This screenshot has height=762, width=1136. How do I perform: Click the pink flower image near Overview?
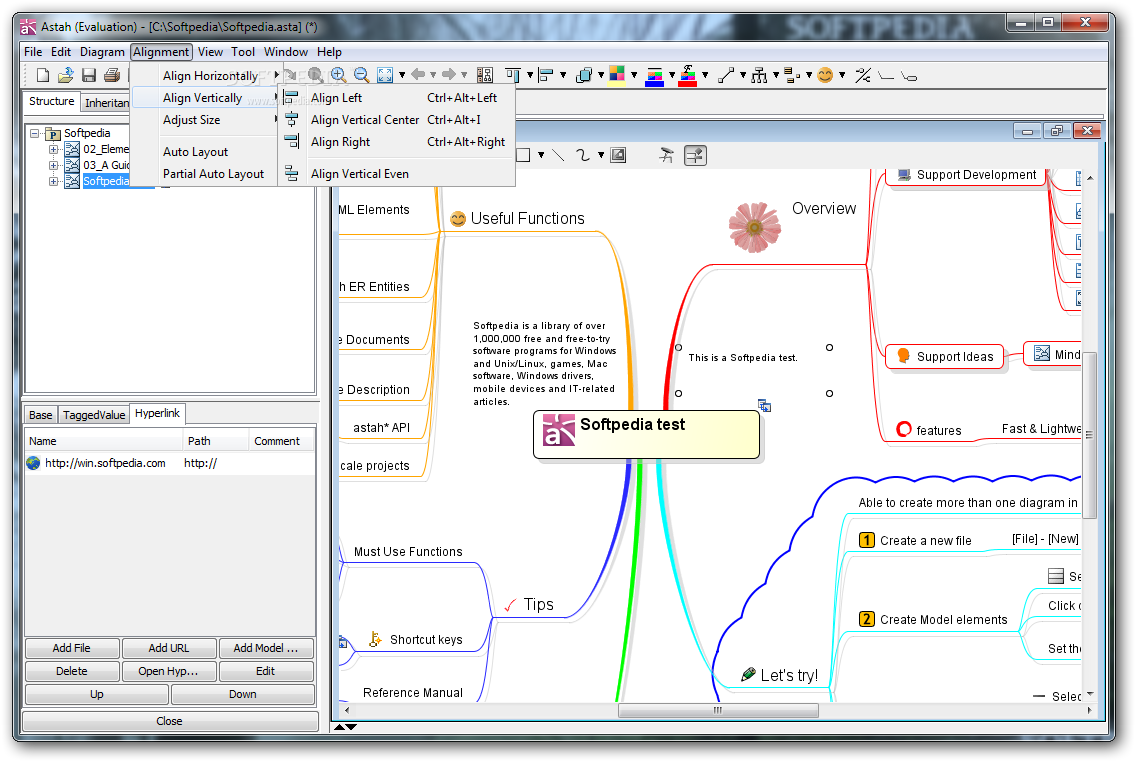pos(754,227)
